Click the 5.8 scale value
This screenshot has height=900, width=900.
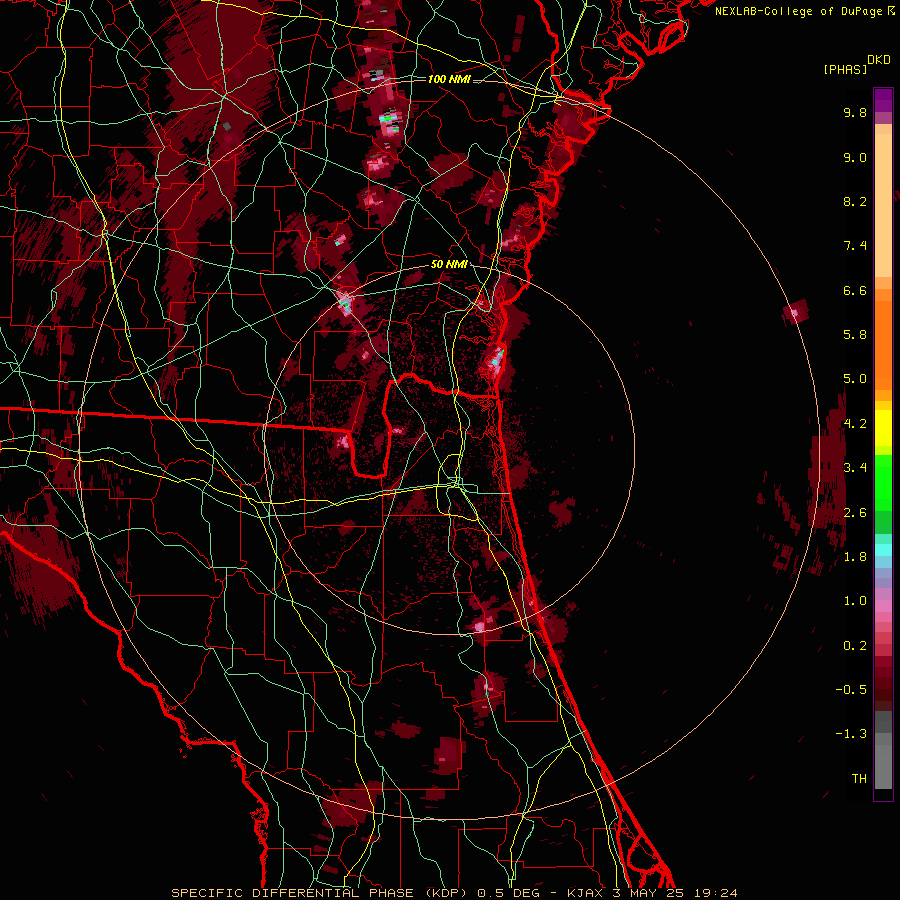tap(855, 335)
